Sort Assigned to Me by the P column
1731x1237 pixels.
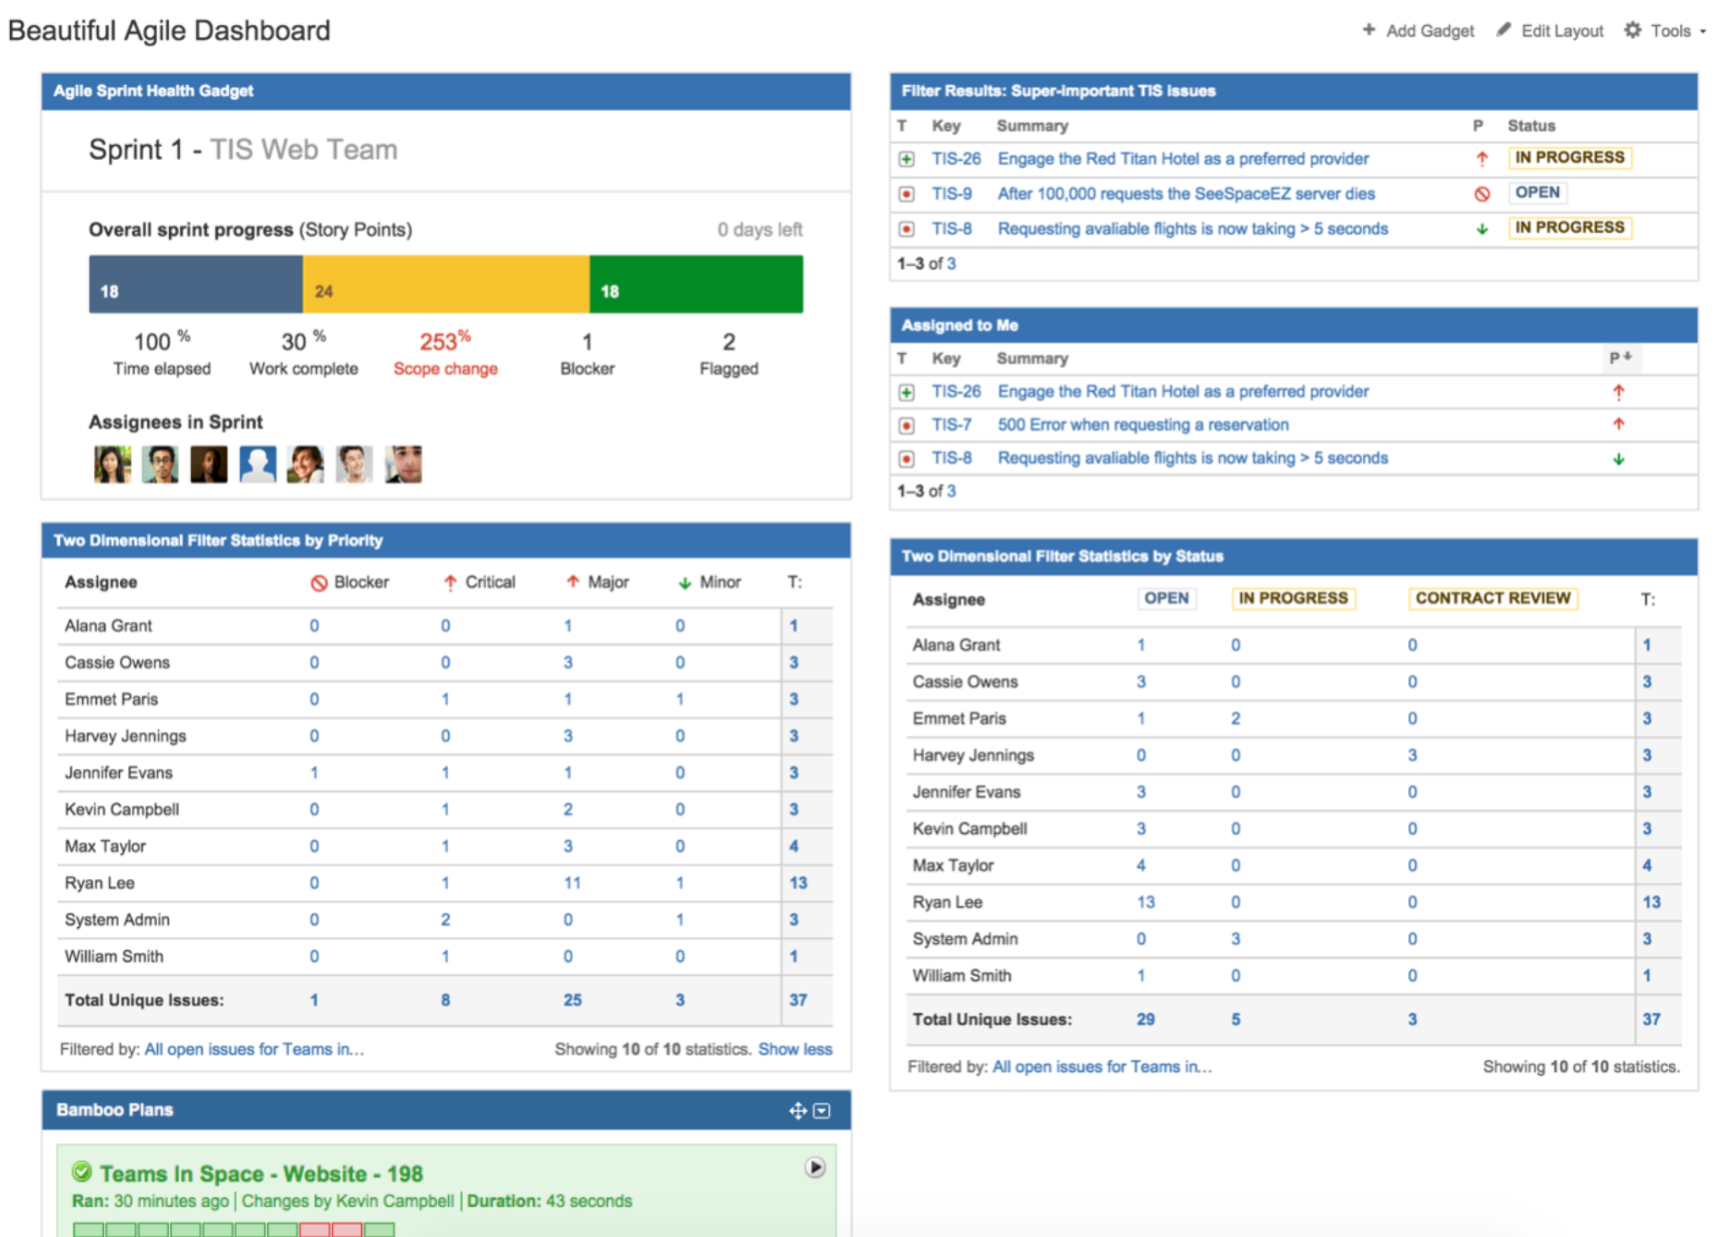(x=1620, y=357)
